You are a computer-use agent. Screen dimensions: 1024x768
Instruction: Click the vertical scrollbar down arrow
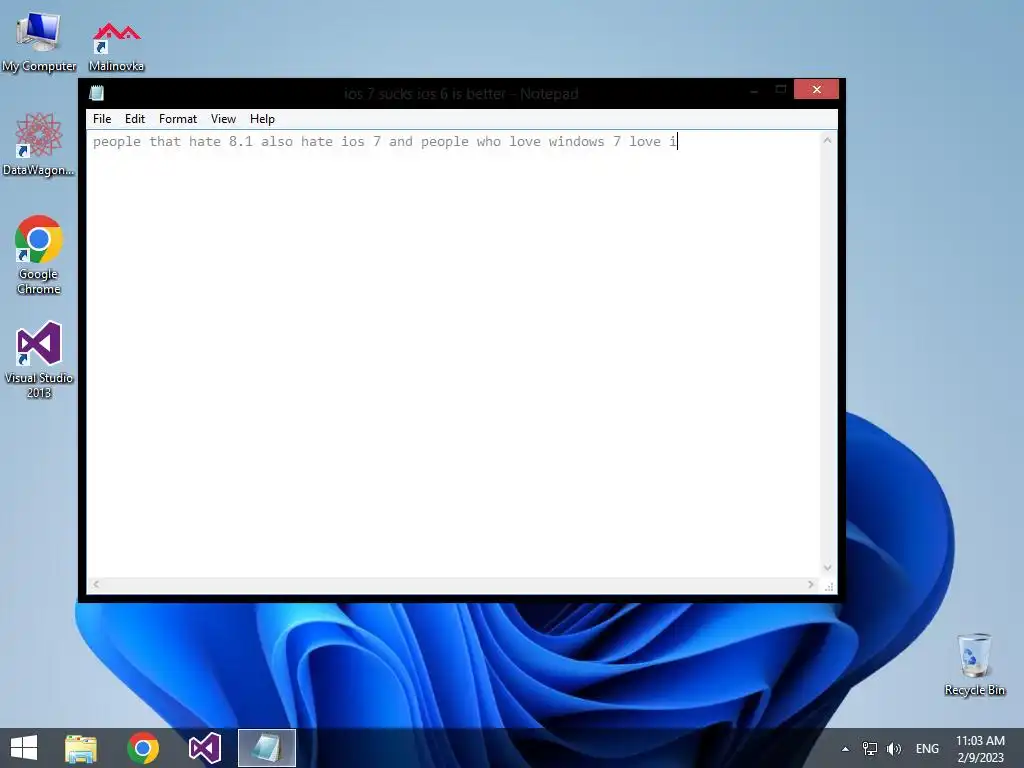coord(827,568)
